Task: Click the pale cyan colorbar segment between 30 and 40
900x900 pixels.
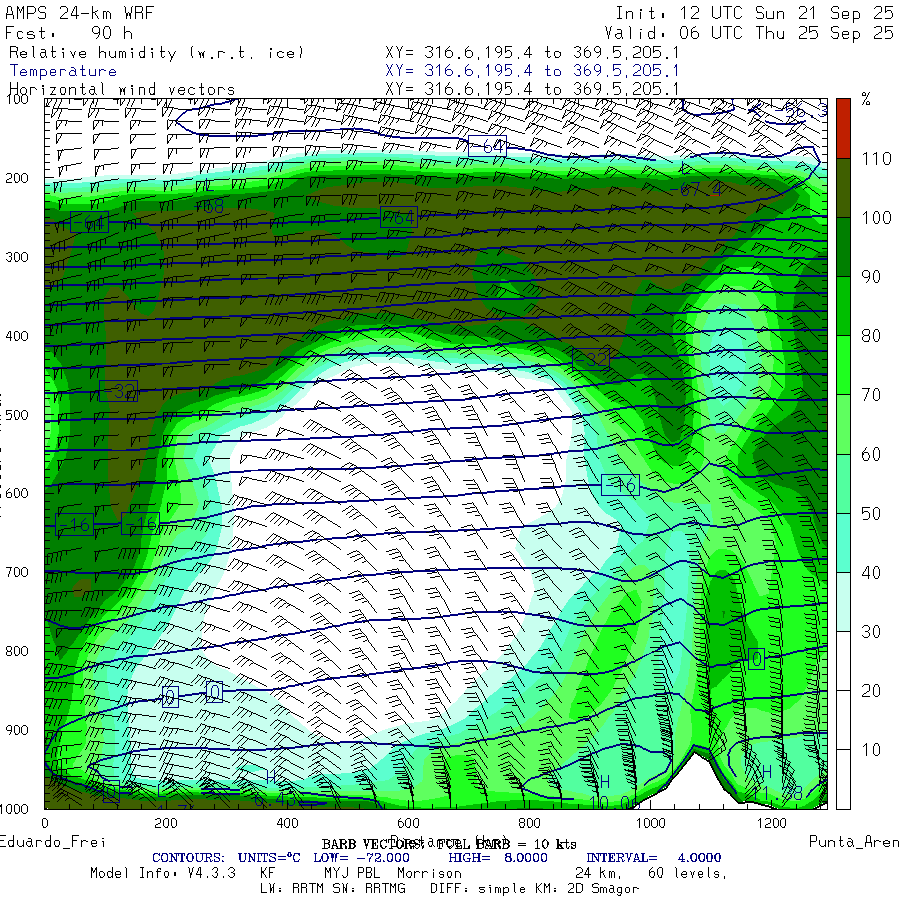Action: click(843, 602)
